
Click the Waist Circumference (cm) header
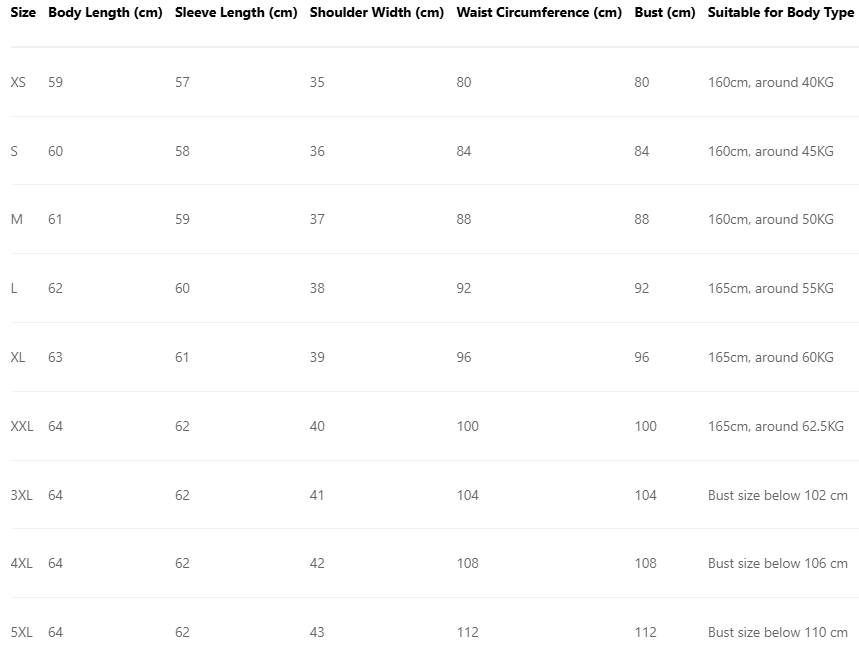[x=539, y=13]
